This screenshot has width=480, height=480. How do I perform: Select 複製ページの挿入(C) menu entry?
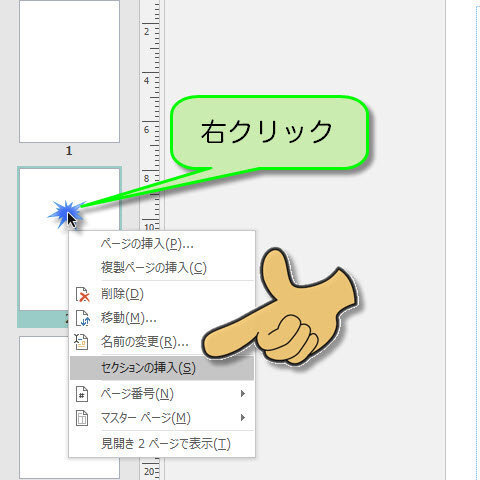[162, 268]
